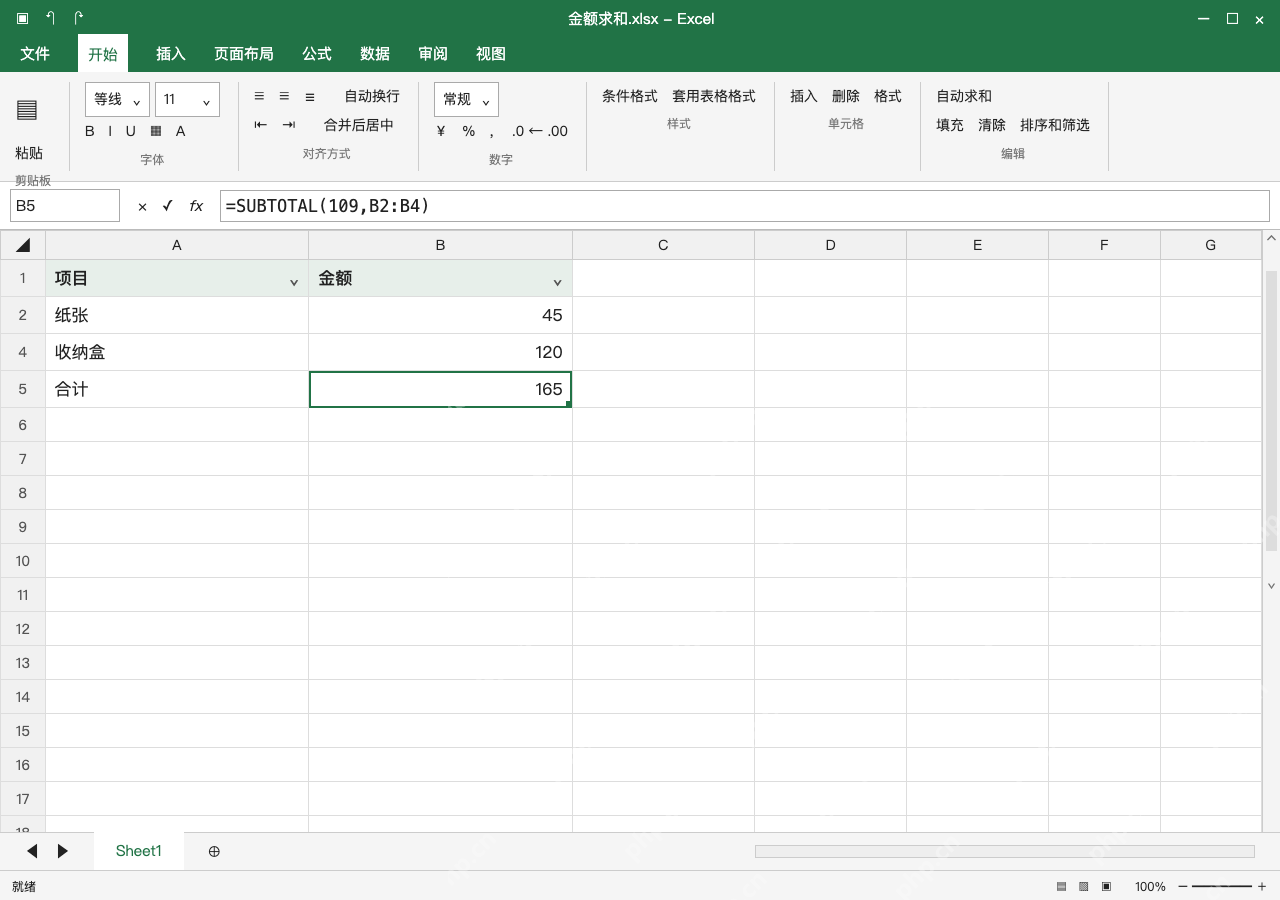The width and height of the screenshot is (1280, 900).
Task: Add a new sheet with plus icon
Action: (x=214, y=851)
